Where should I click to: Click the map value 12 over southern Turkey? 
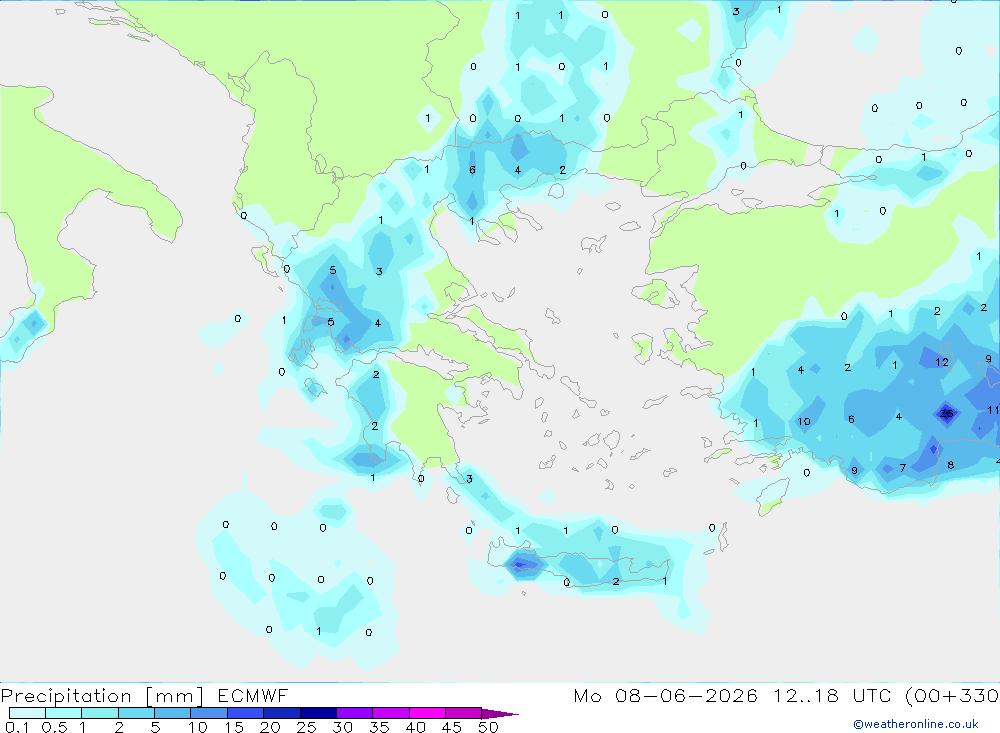tap(942, 362)
